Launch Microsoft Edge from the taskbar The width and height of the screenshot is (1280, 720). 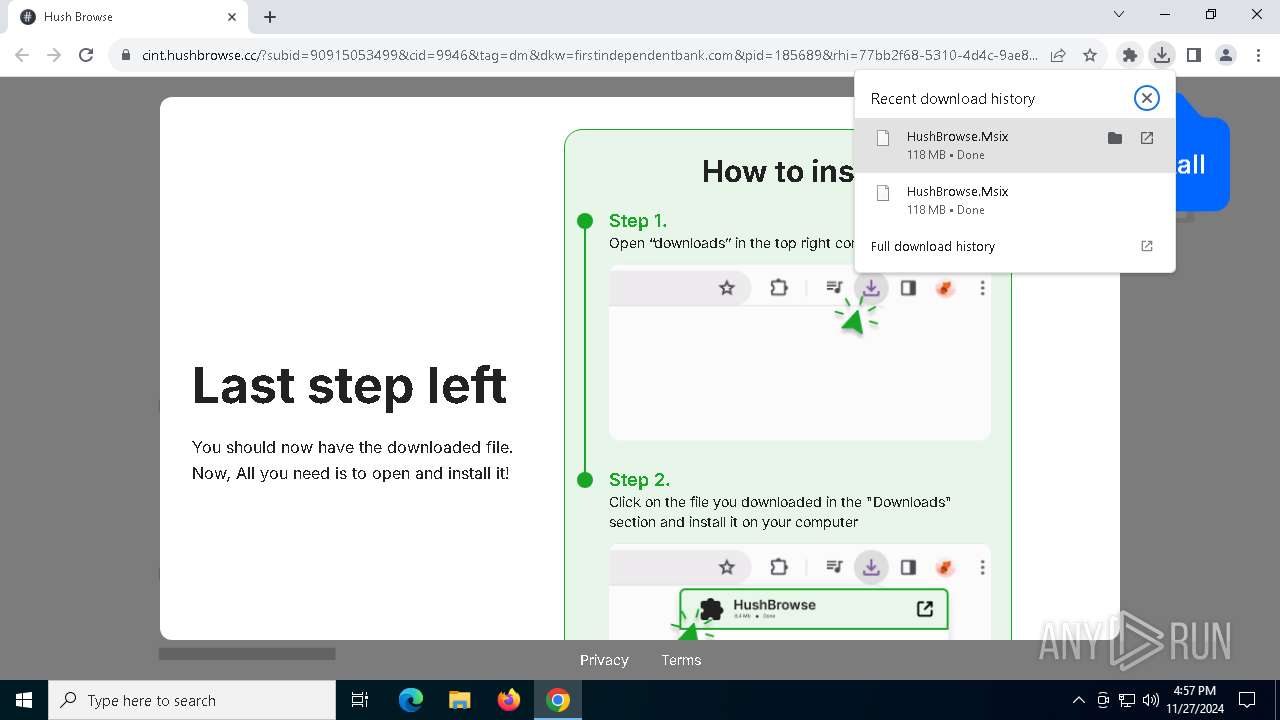pyautogui.click(x=411, y=700)
